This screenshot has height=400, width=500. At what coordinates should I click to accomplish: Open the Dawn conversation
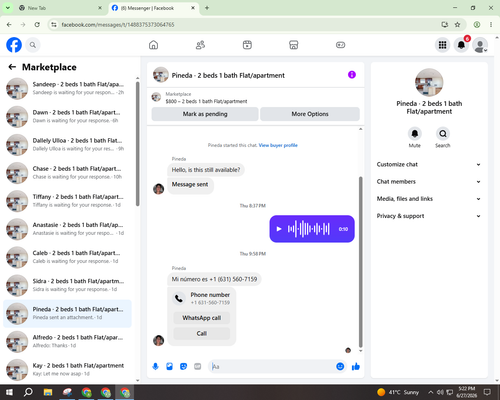pyautogui.click(x=67, y=116)
